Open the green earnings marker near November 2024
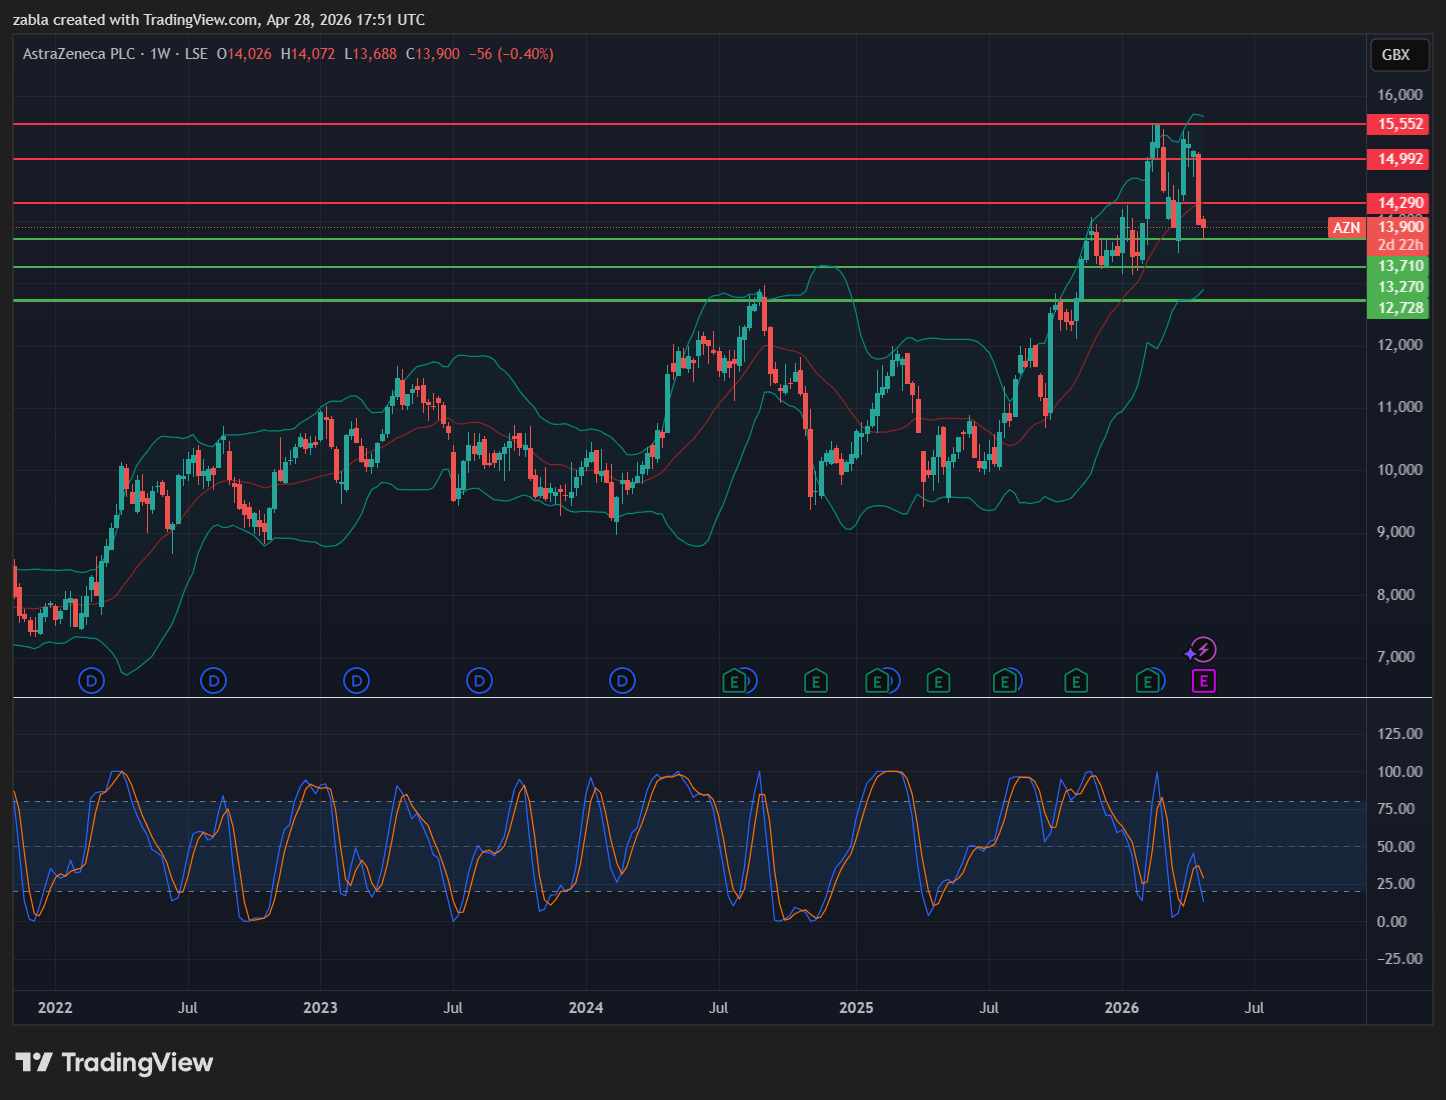 point(816,682)
